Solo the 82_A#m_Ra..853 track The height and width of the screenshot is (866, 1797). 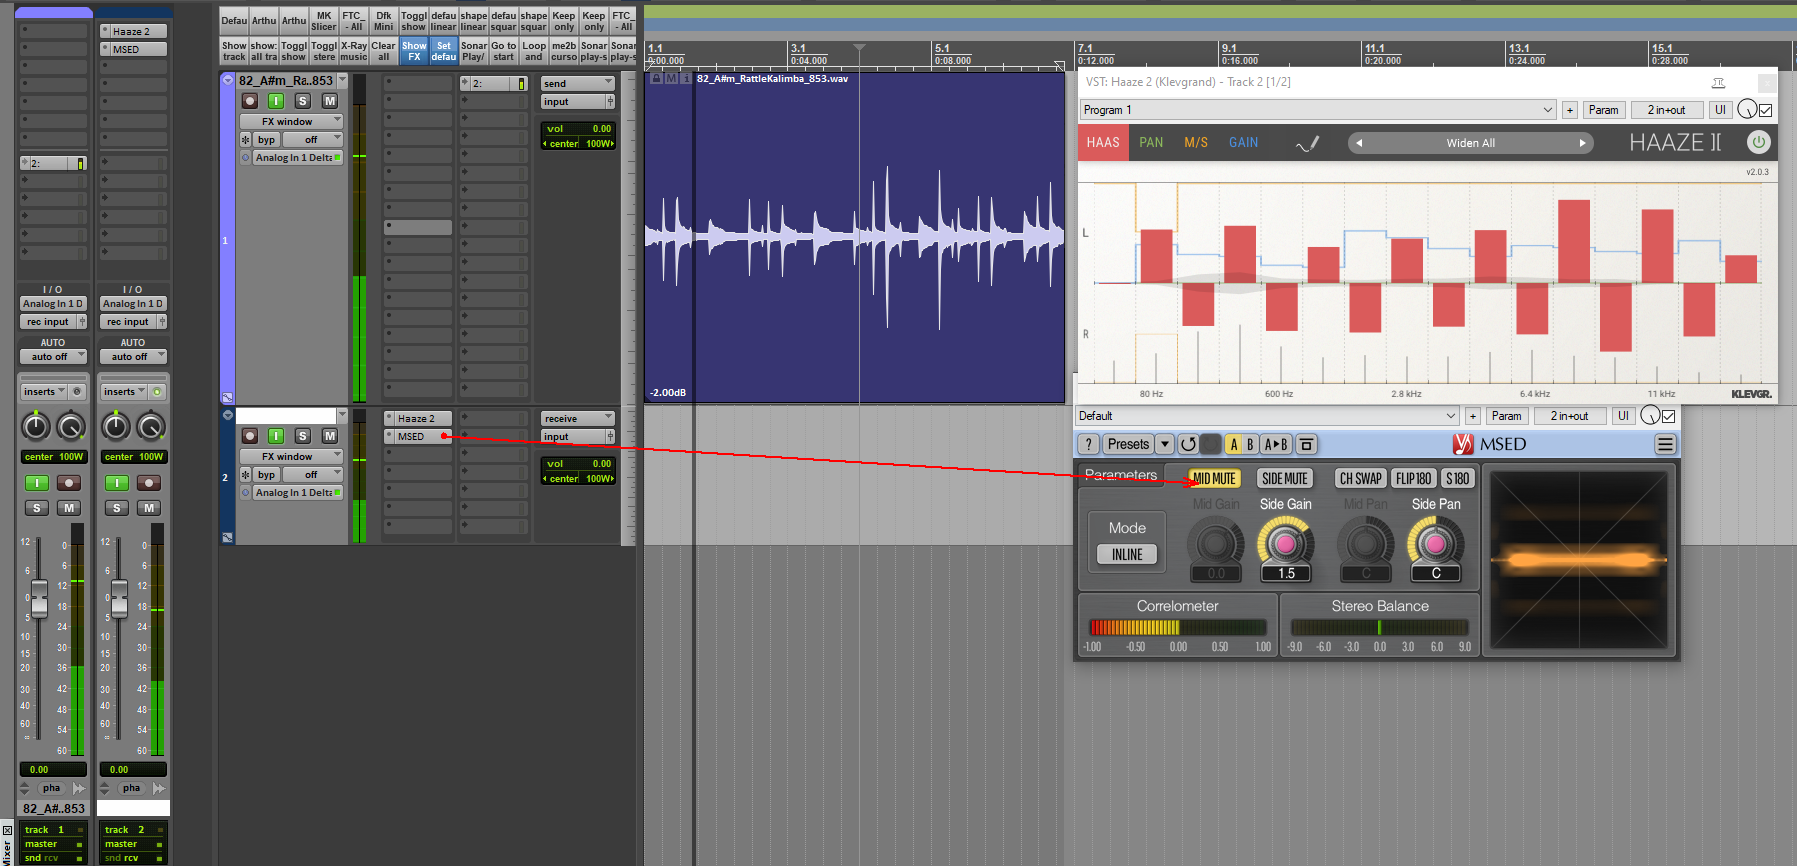point(303,101)
